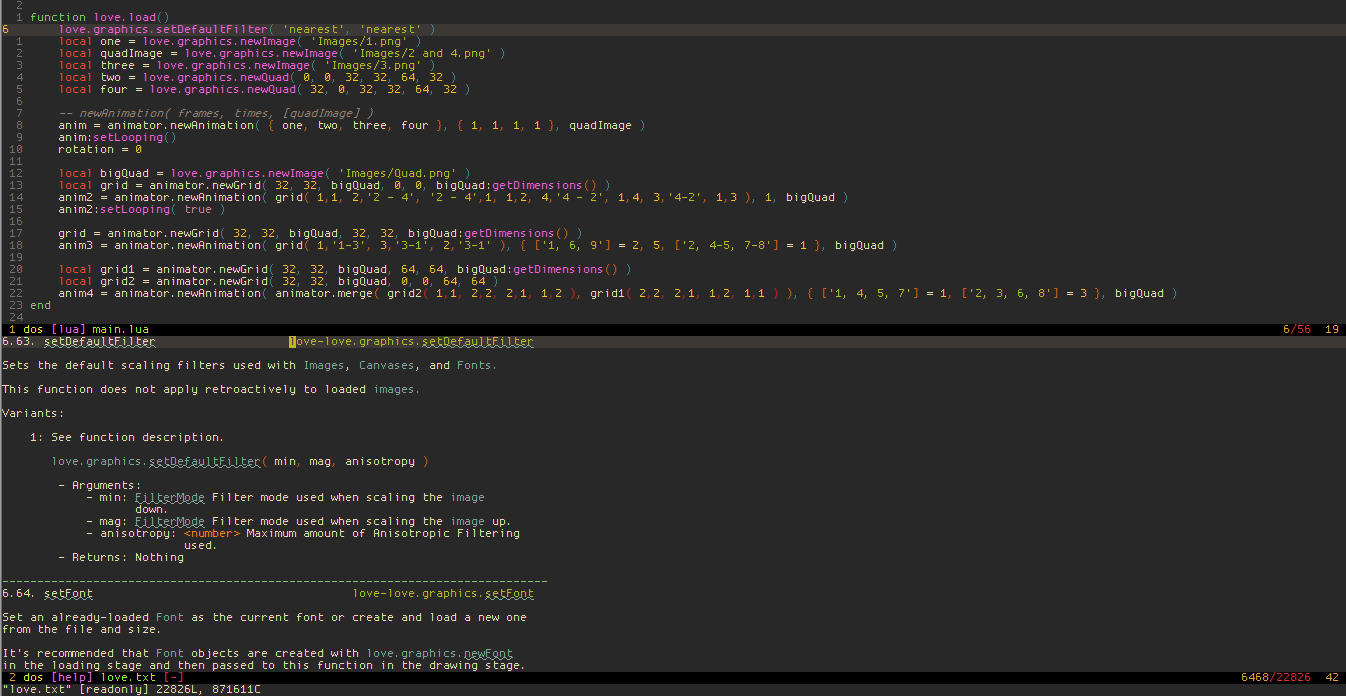Click main.lua status line
Viewport: 1346px width, 696px height.
[x=673, y=329]
